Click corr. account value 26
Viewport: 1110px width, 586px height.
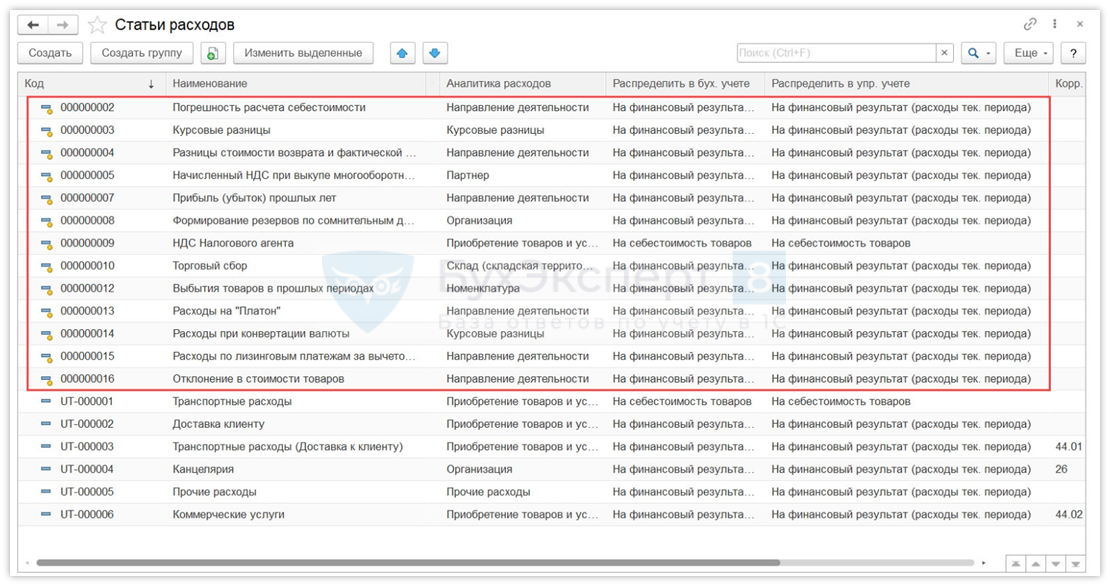[x=1061, y=469]
